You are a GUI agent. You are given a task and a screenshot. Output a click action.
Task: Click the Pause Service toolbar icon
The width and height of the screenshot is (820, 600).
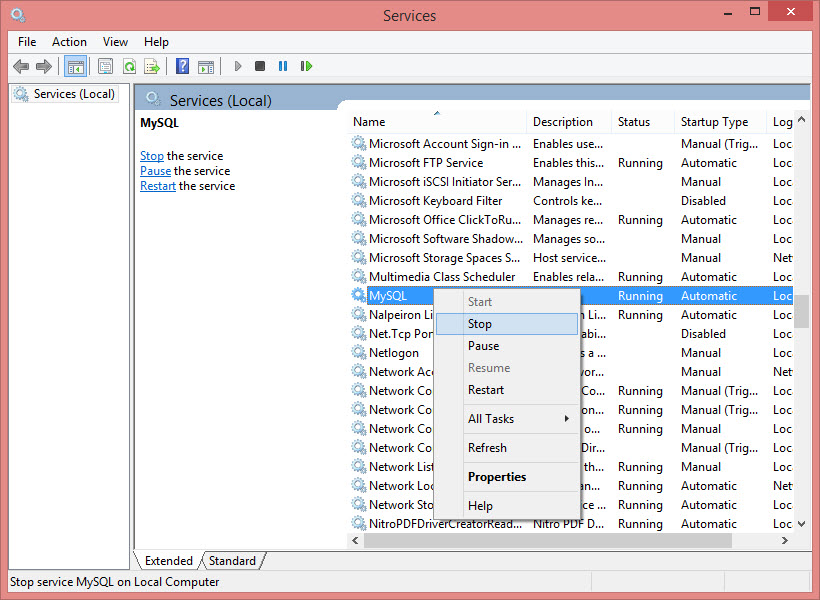(x=283, y=66)
